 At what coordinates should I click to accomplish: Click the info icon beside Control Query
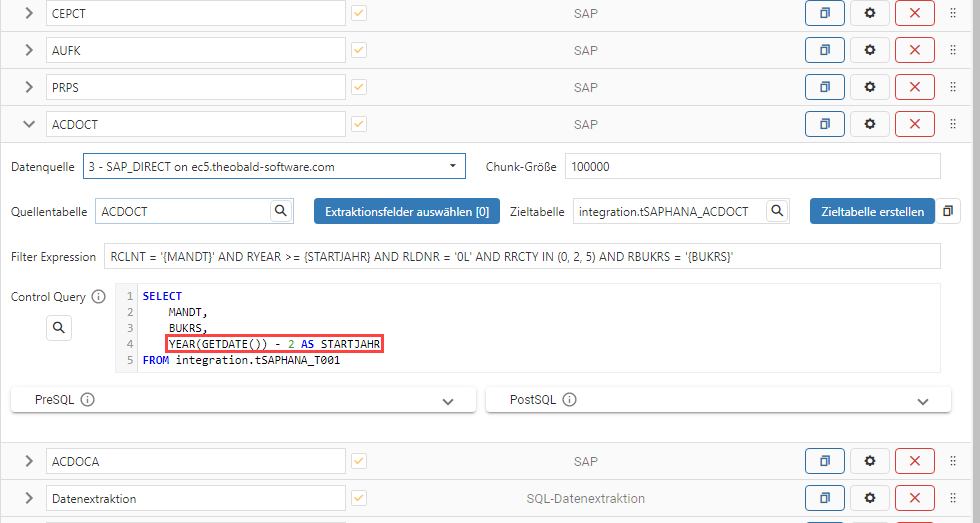(x=98, y=297)
